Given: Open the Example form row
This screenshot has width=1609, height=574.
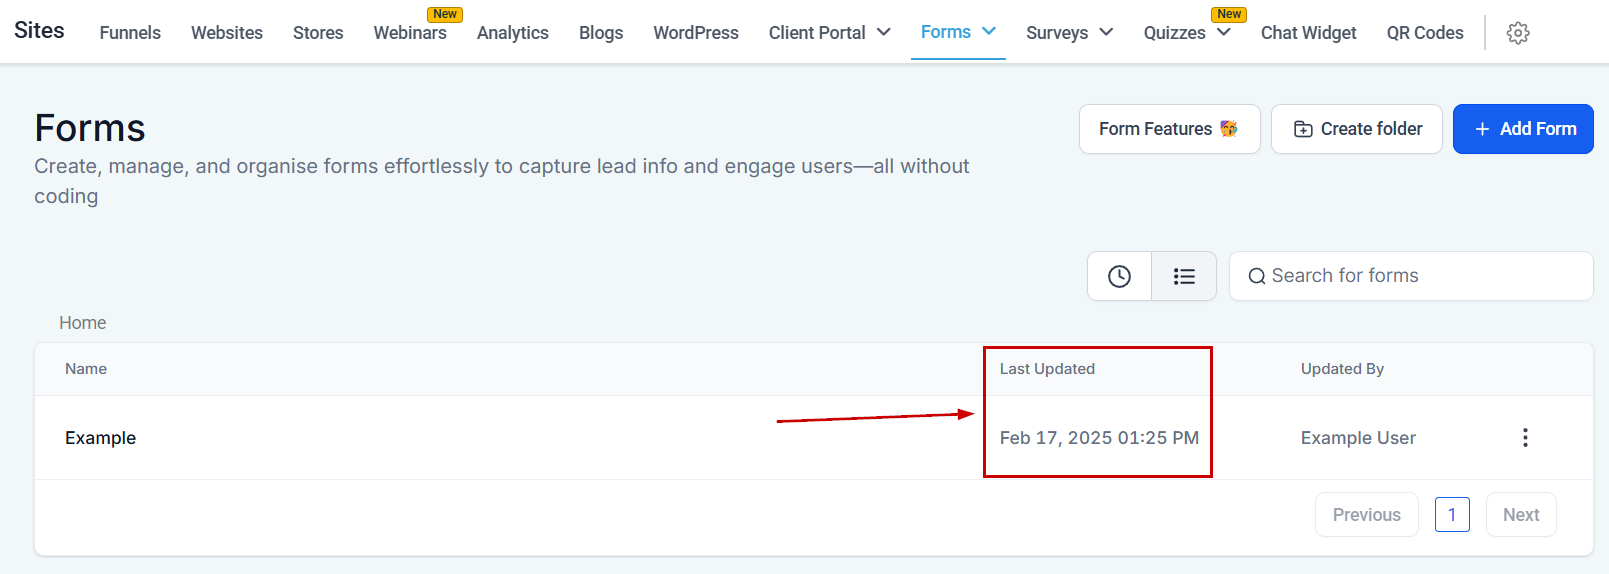Looking at the screenshot, I should click(x=101, y=438).
